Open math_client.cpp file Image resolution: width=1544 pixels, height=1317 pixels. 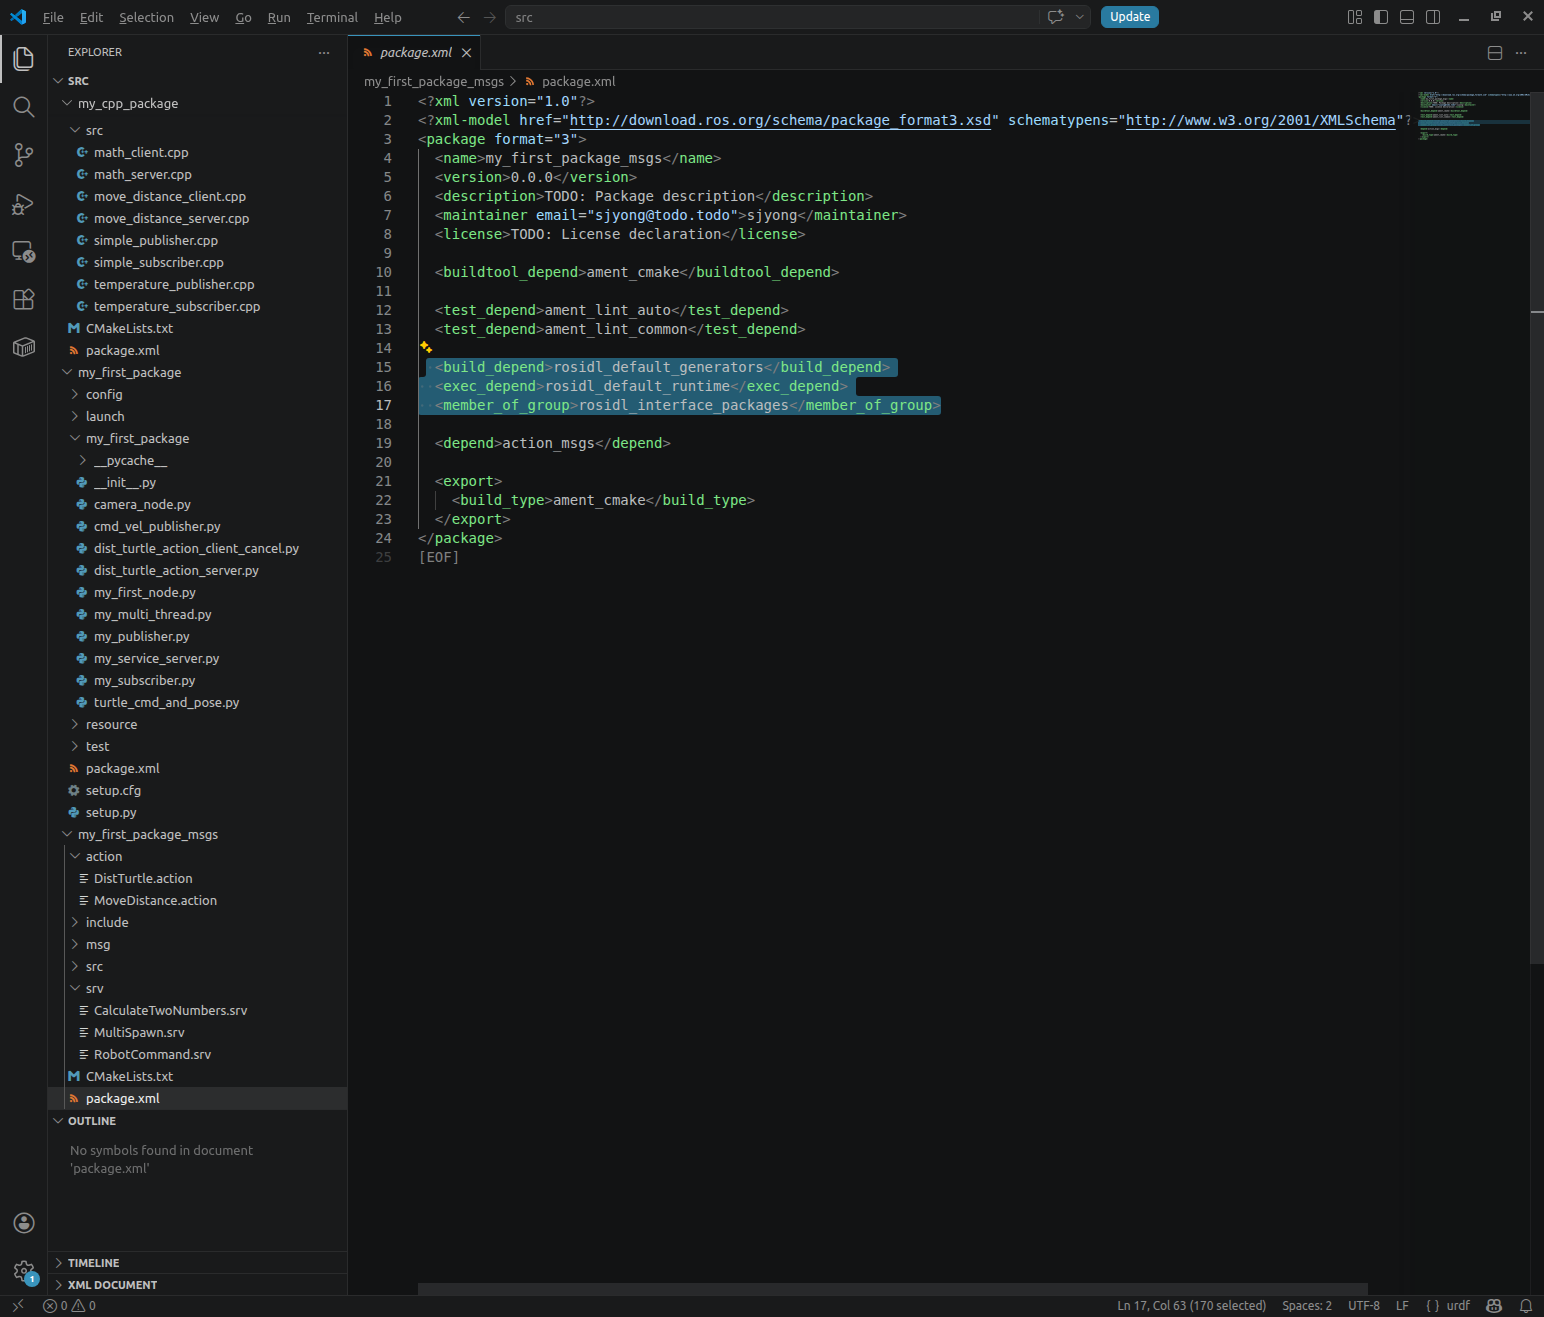tap(197, 152)
